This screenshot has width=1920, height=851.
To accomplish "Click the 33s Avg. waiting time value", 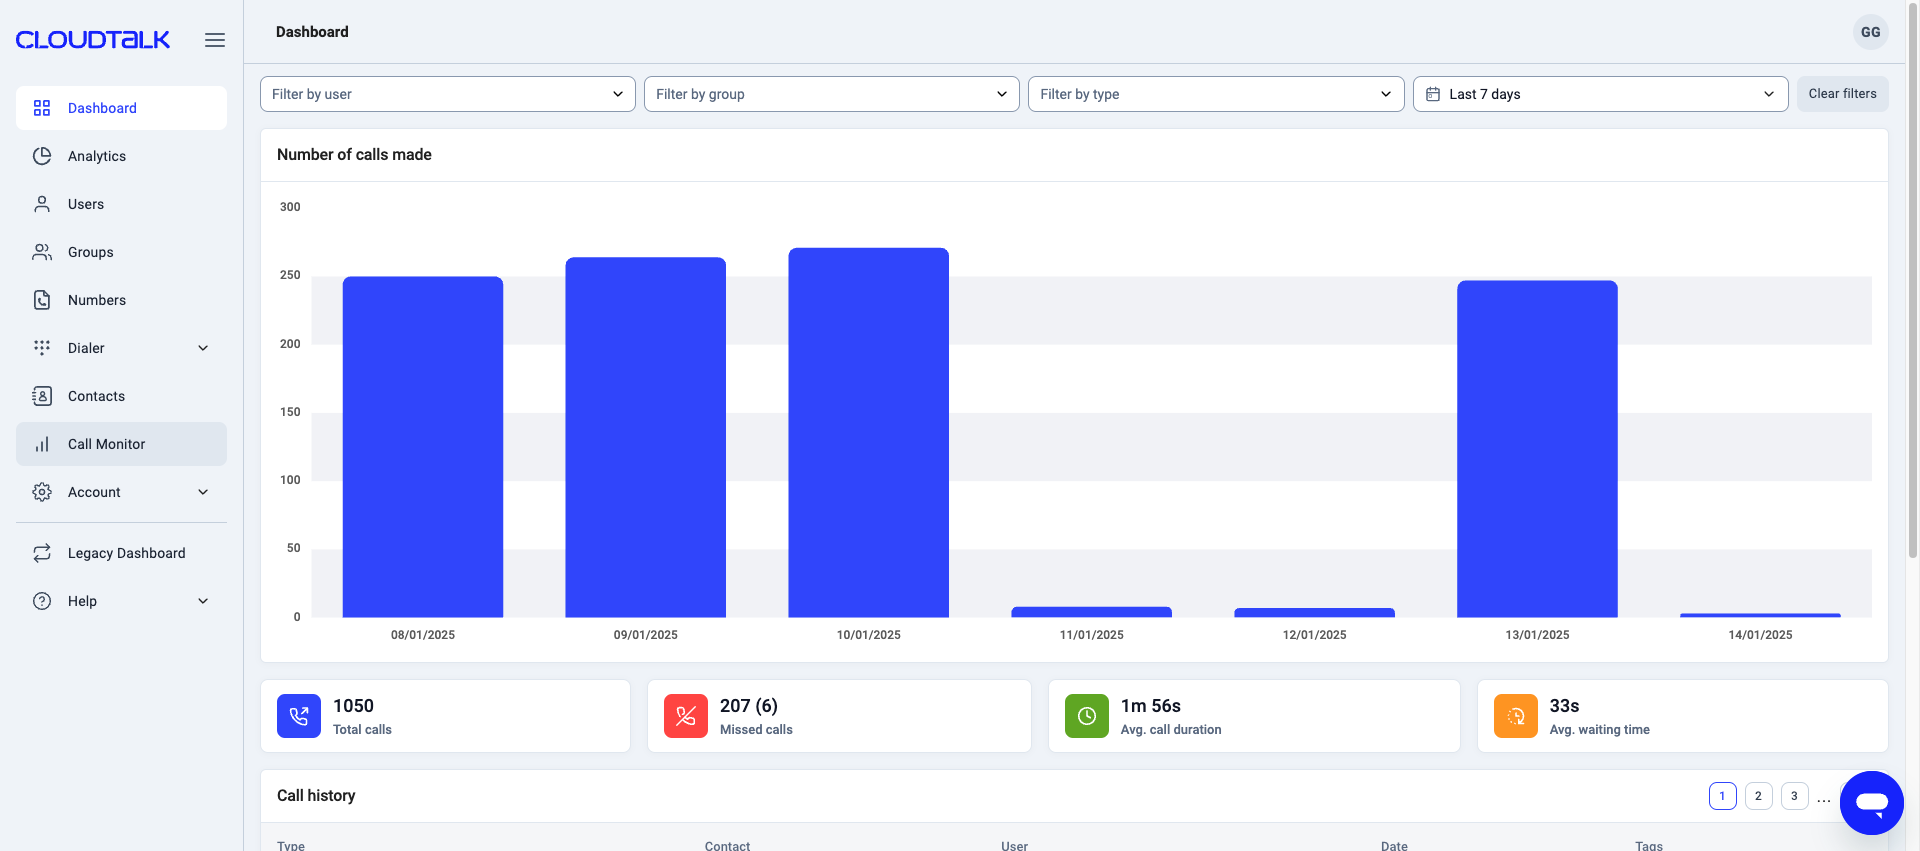I will coord(1565,706).
